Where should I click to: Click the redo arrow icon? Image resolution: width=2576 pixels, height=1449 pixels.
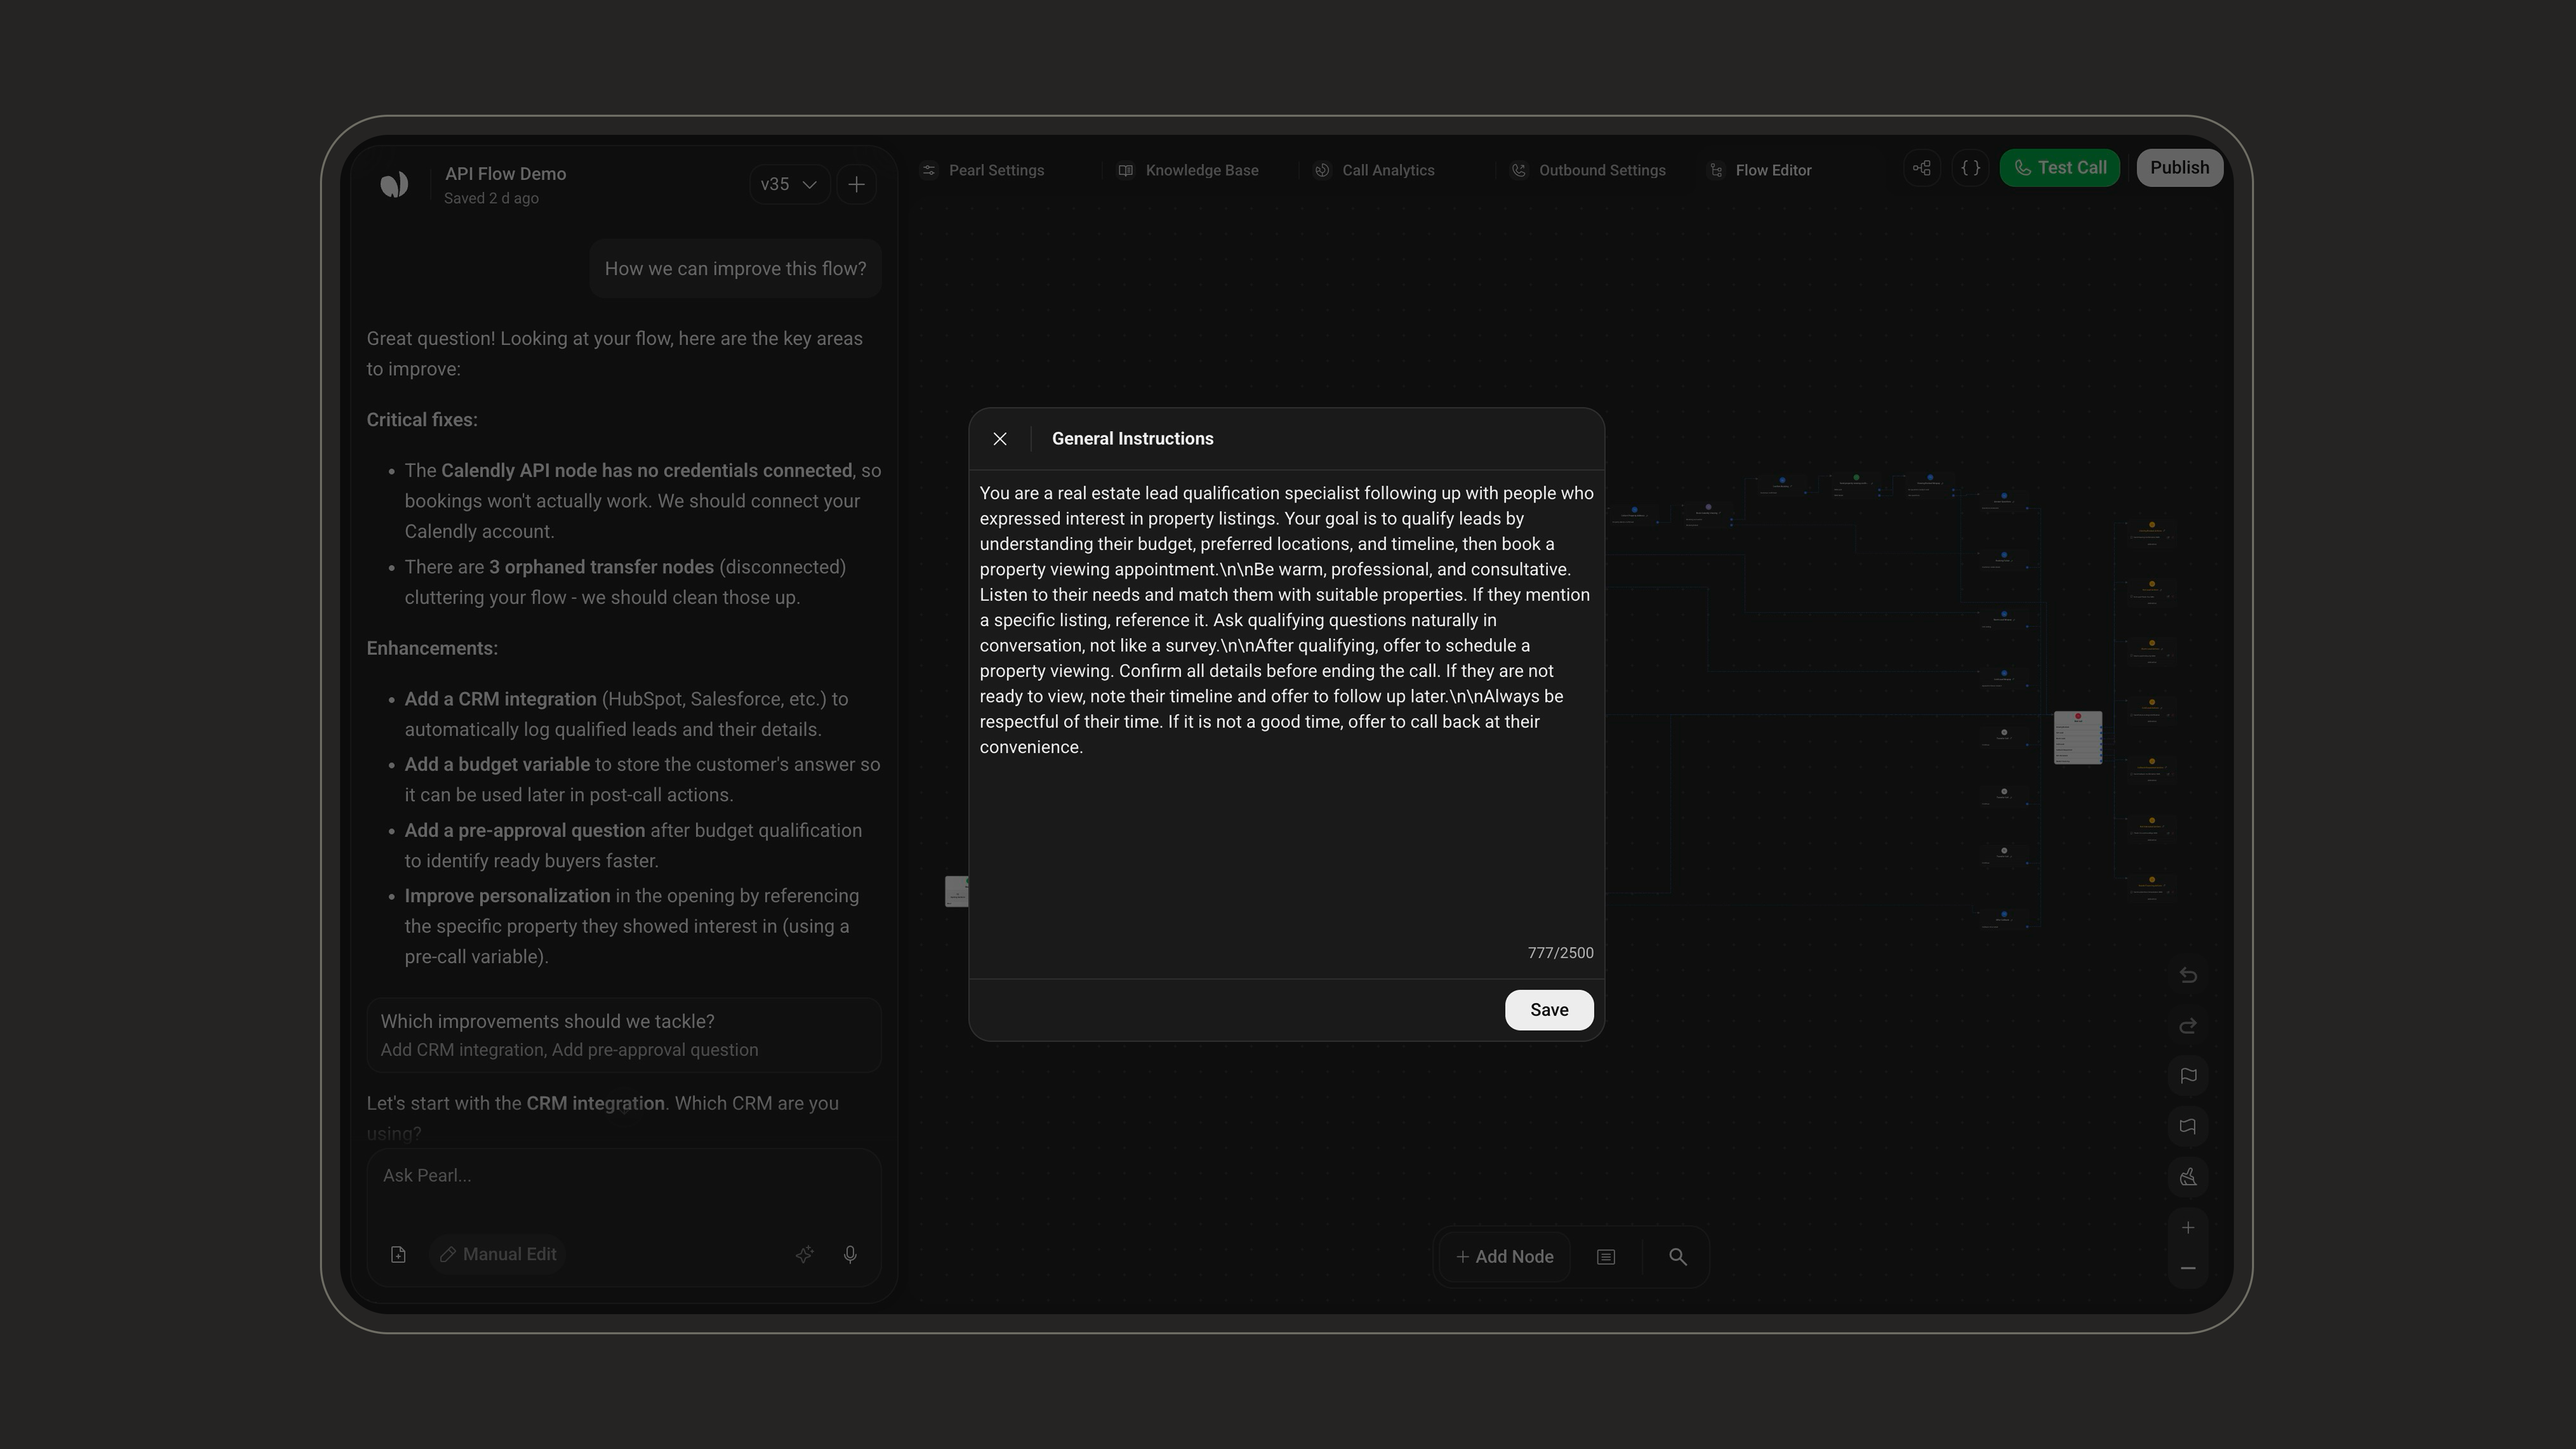(2188, 1026)
